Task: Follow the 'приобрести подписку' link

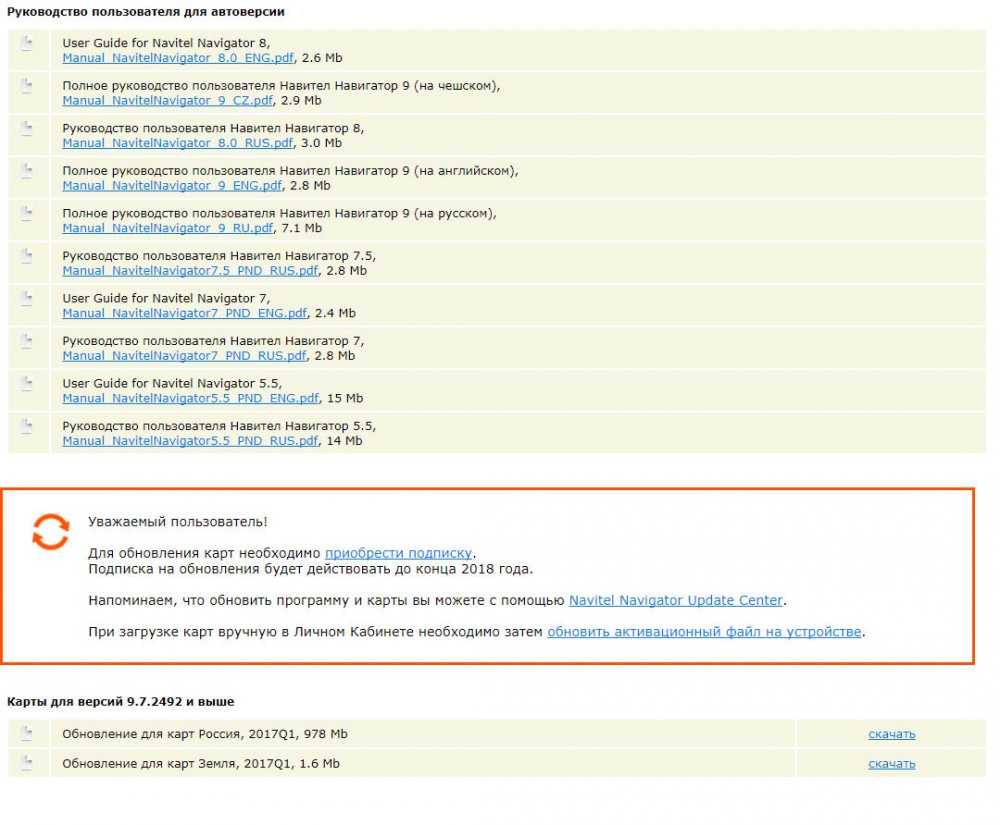Action: (398, 552)
